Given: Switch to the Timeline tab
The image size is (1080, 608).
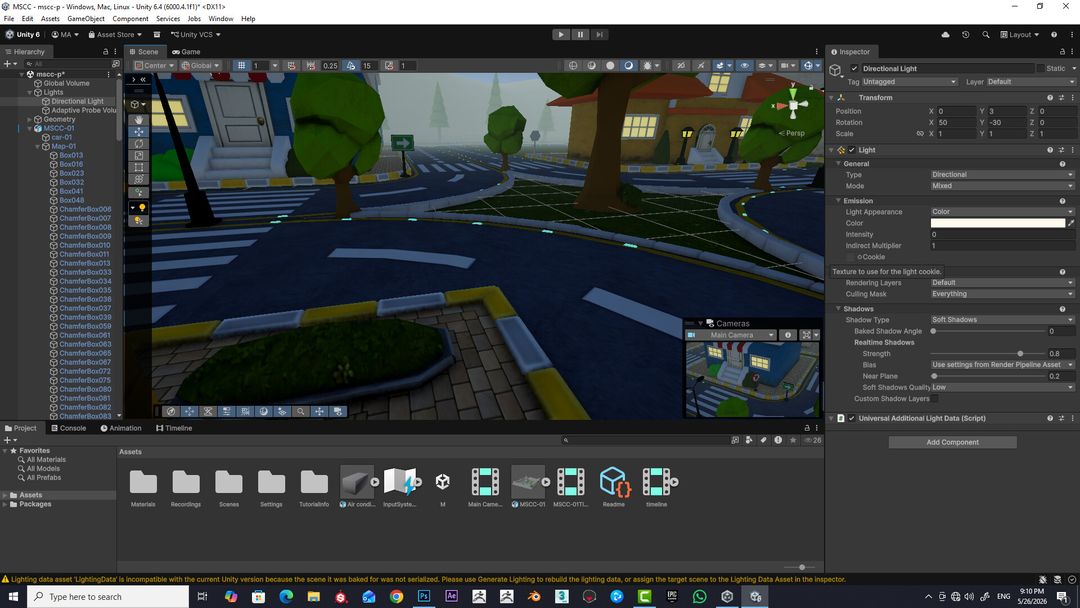Looking at the screenshot, I should pos(174,428).
